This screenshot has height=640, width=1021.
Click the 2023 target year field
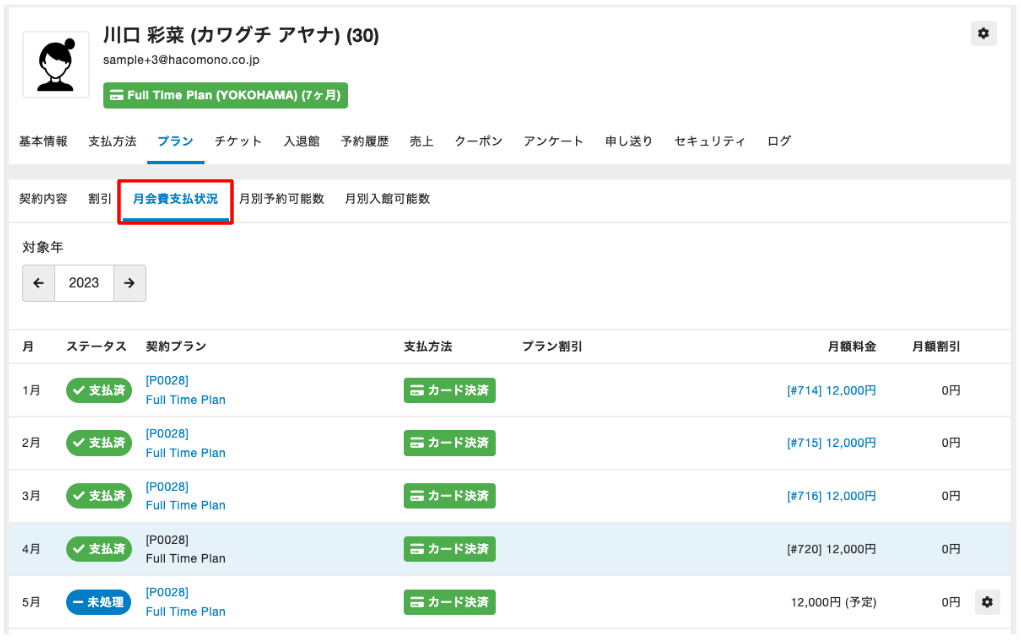click(x=84, y=283)
